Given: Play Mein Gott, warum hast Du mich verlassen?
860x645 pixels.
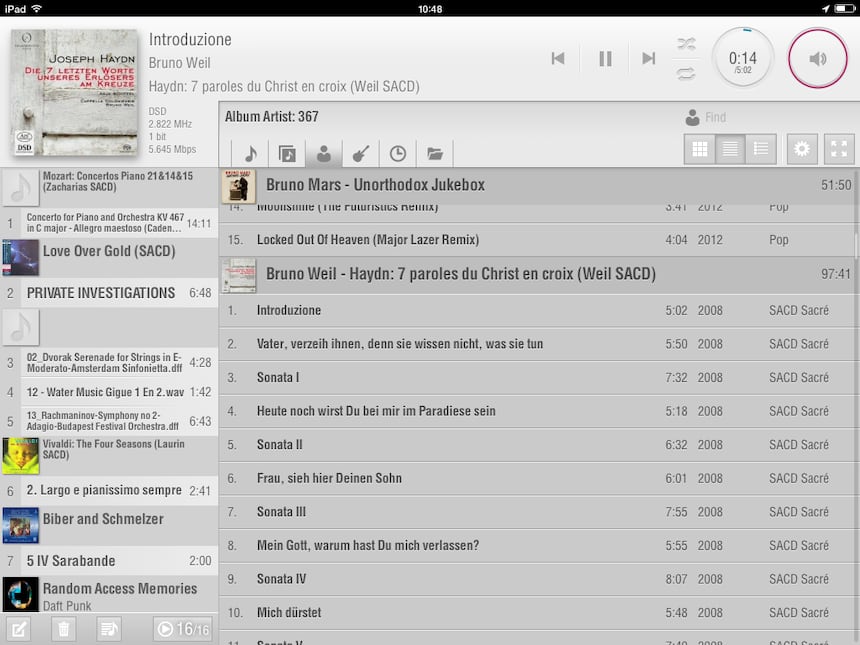Looking at the screenshot, I should tap(538, 545).
